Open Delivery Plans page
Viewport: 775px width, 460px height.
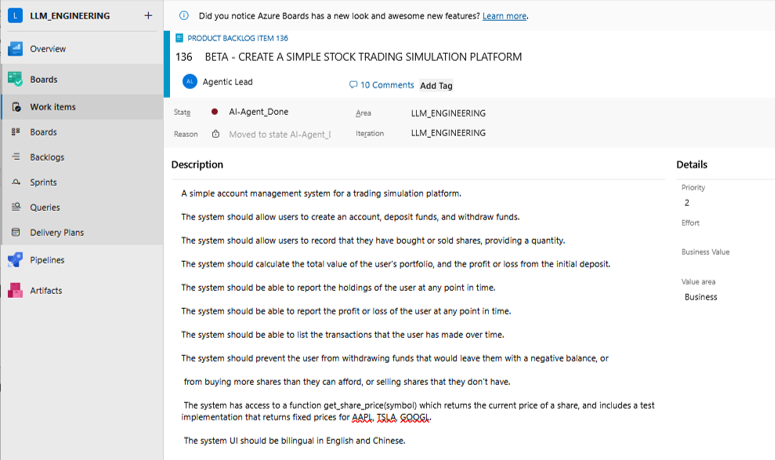click(x=57, y=232)
